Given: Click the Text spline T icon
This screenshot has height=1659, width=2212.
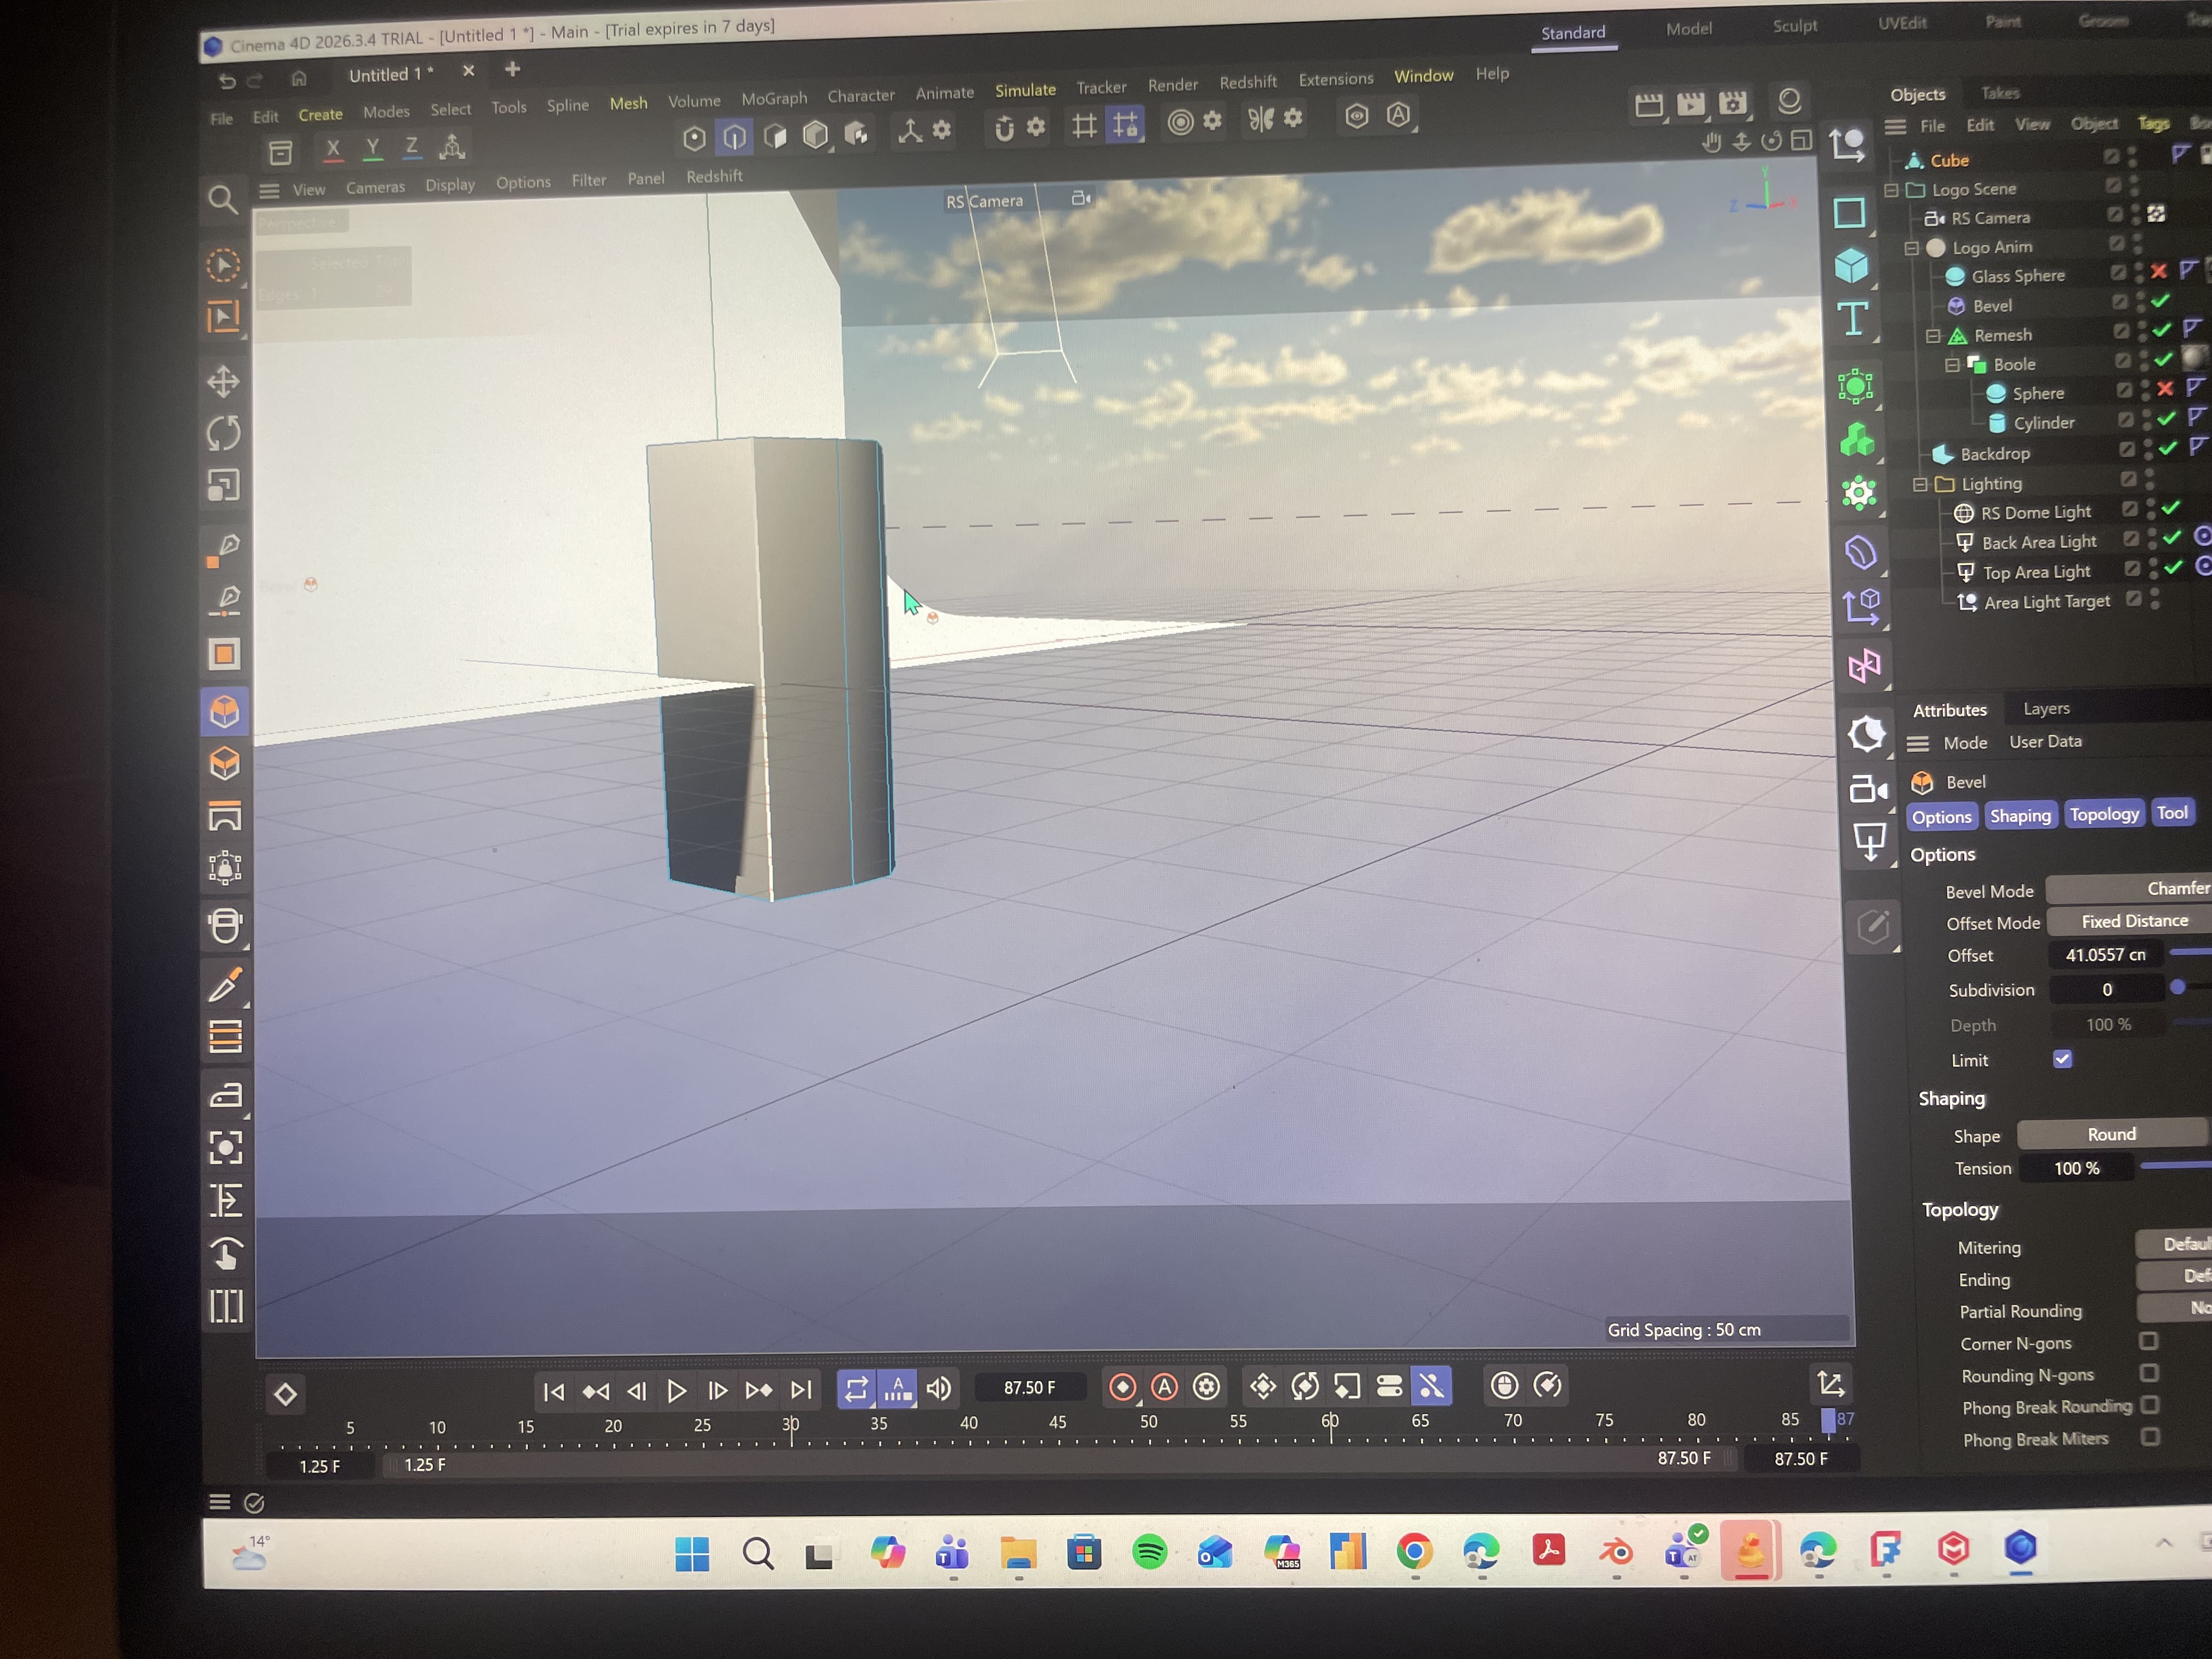Looking at the screenshot, I should (1853, 320).
